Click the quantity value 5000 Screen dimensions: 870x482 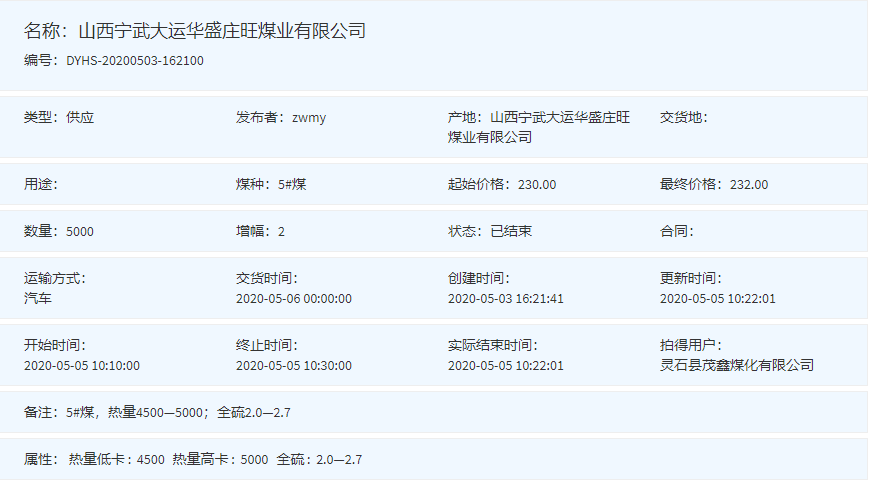[x=80, y=231]
